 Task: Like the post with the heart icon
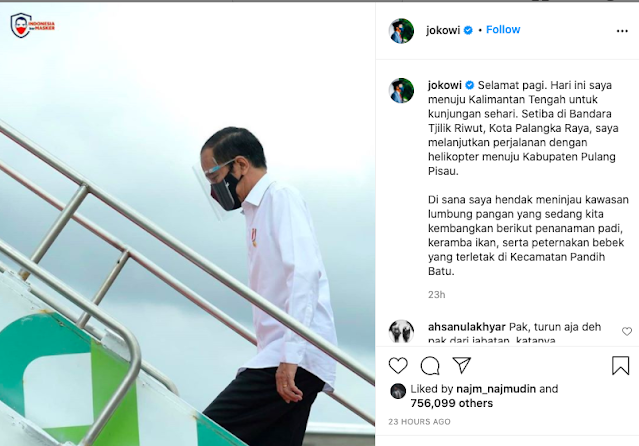point(398,365)
